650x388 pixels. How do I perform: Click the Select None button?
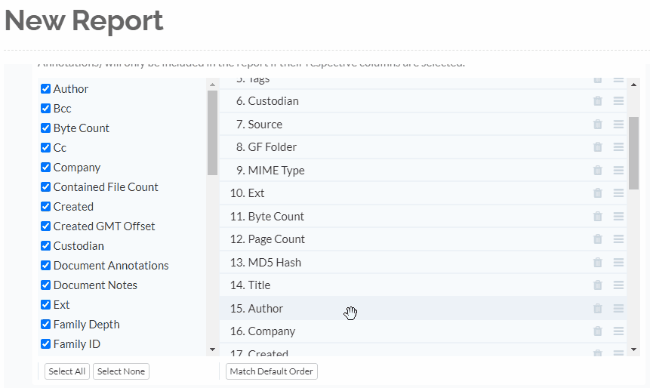click(x=121, y=371)
